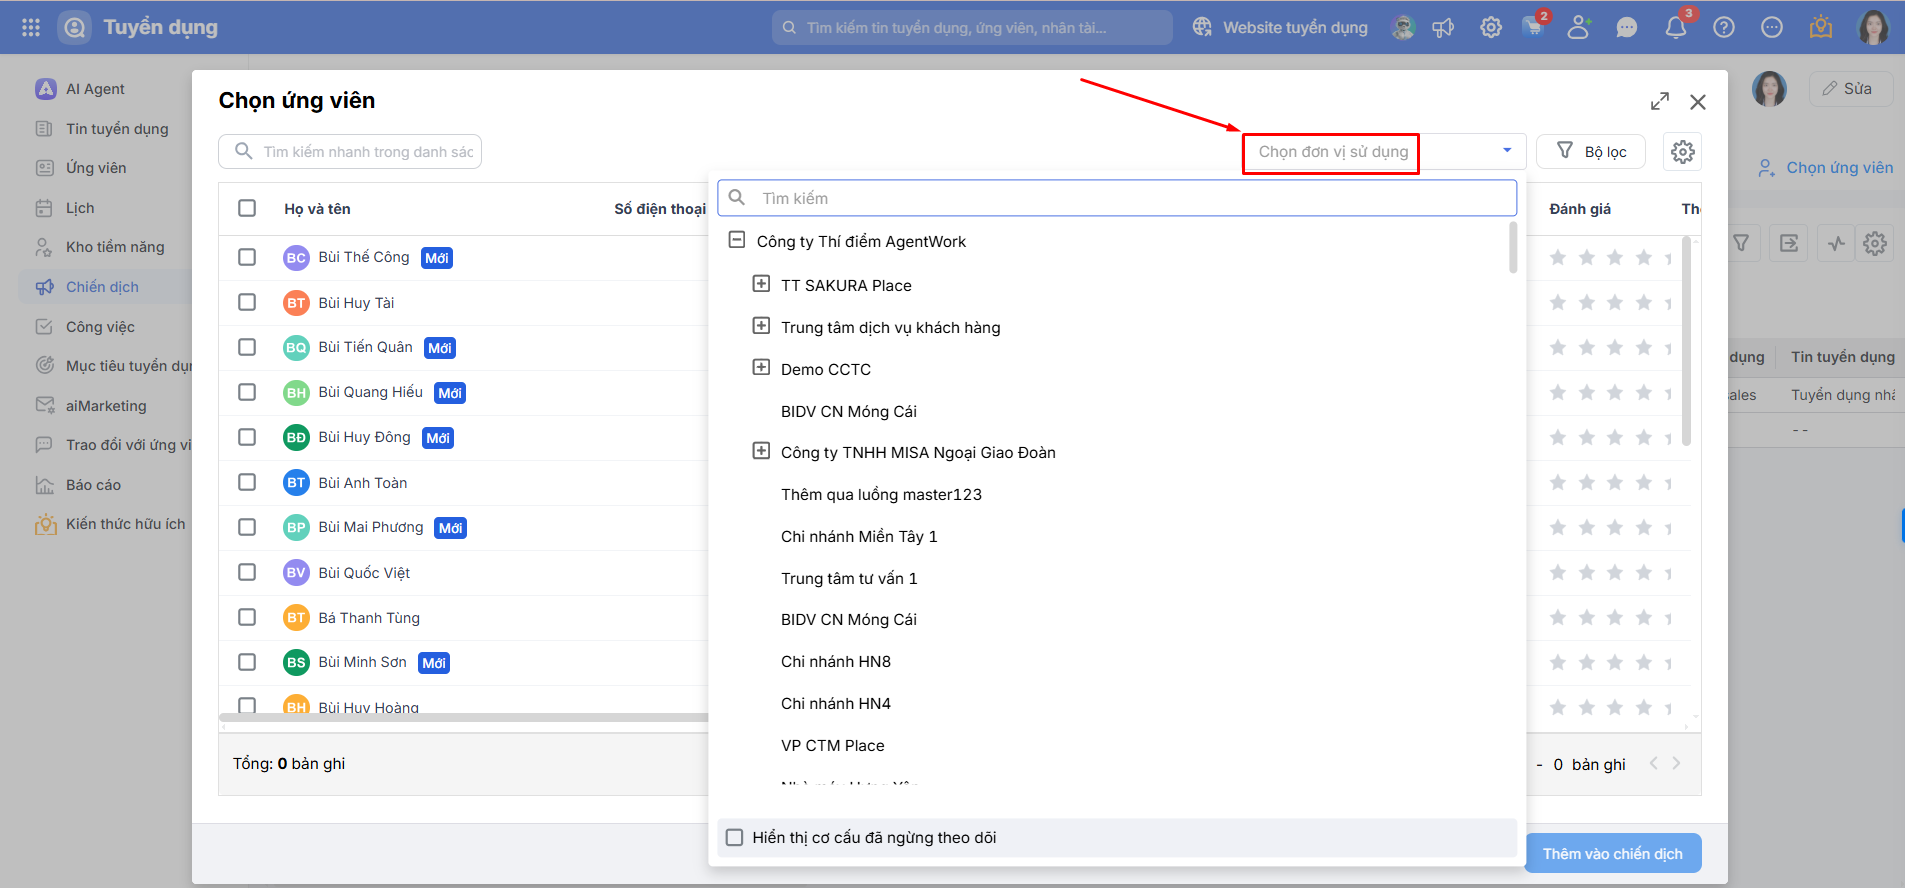
Task: Rate Bùi Thế Công with first star
Action: tap(1557, 258)
